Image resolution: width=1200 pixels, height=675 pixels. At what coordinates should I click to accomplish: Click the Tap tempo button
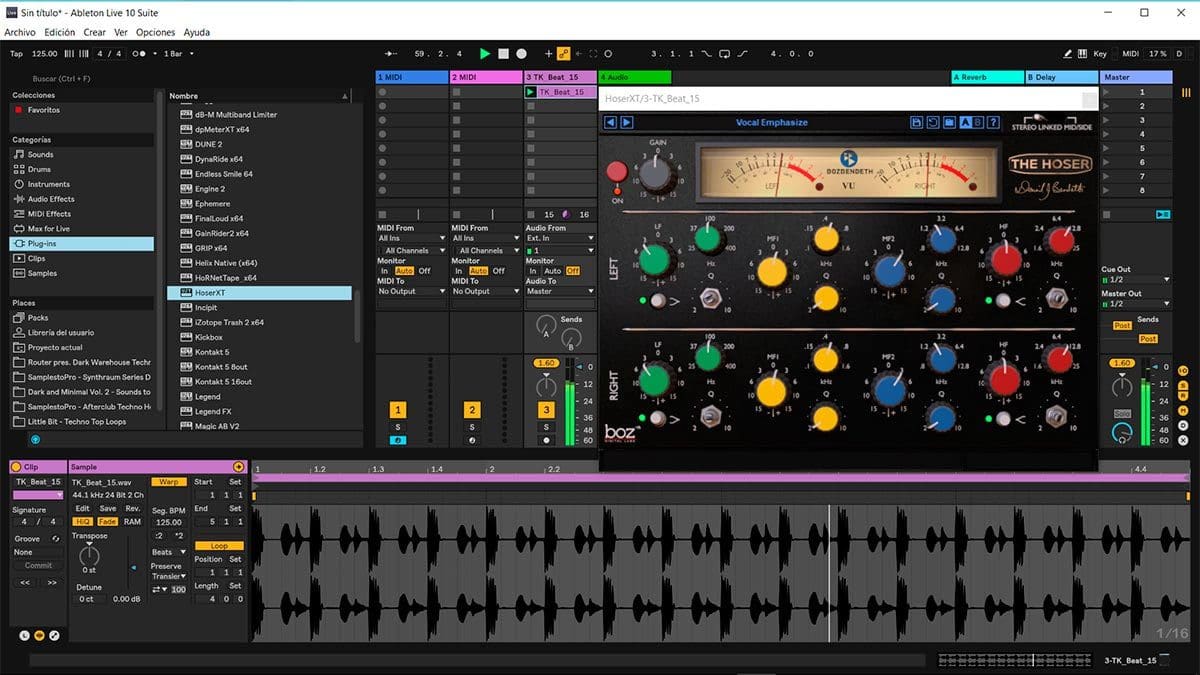point(16,53)
